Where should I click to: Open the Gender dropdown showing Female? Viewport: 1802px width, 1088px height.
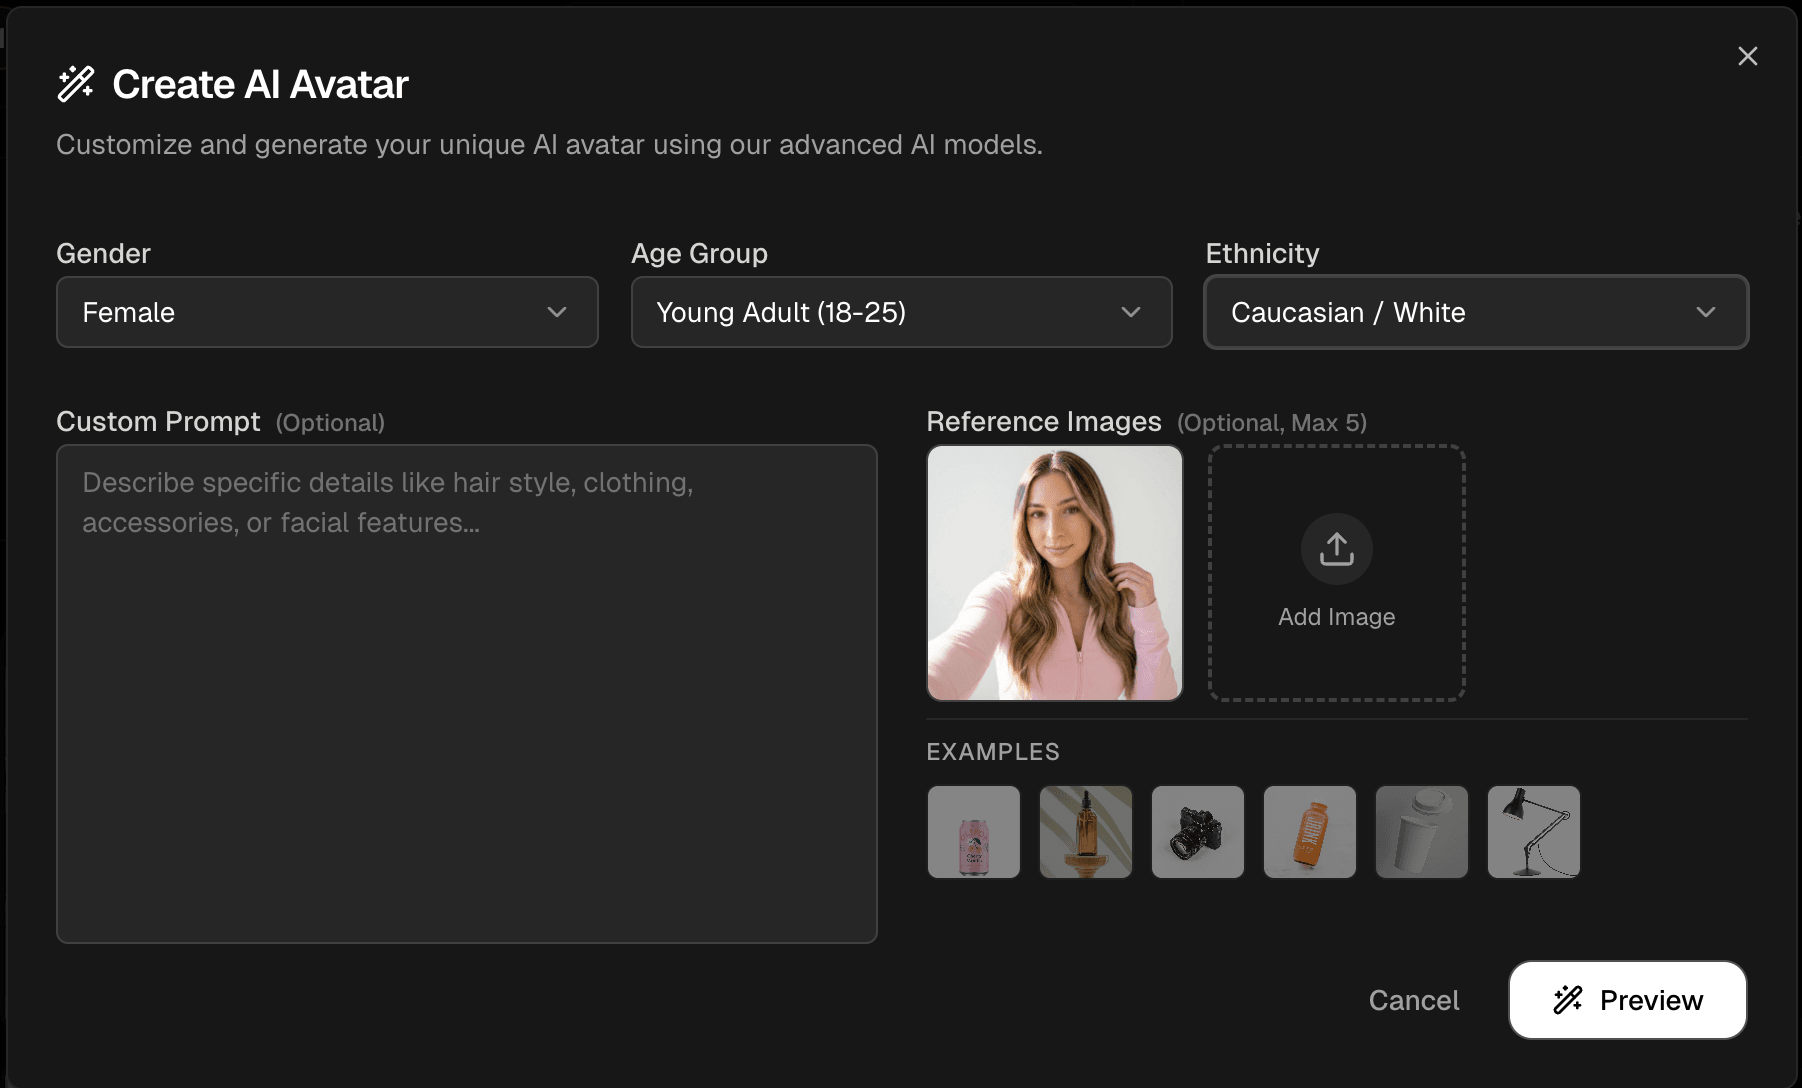[x=326, y=312]
